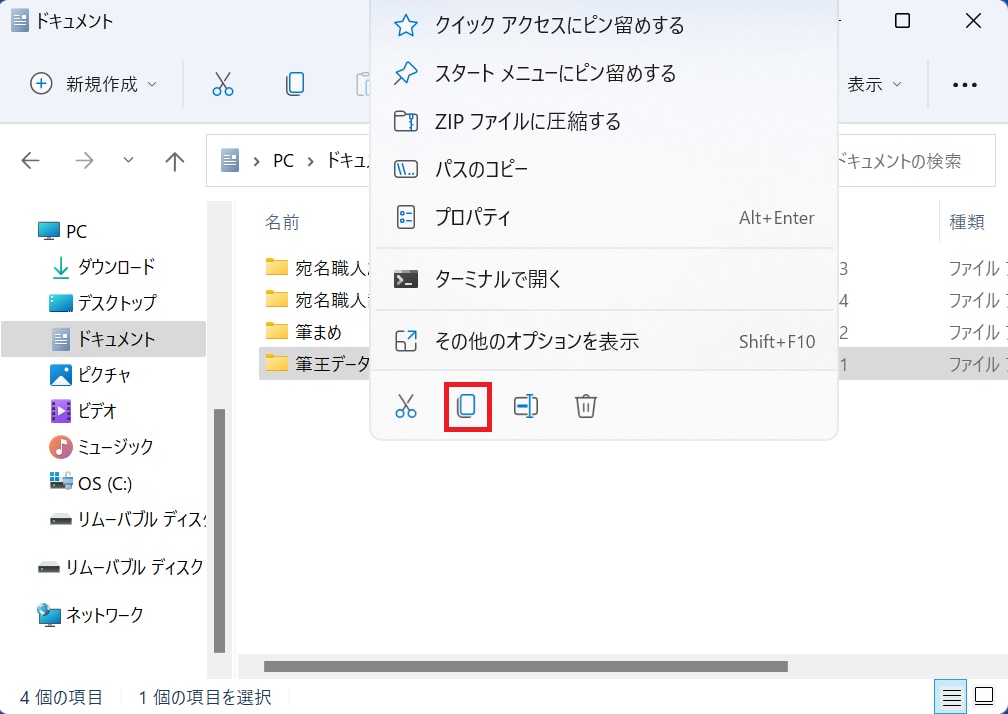Open ミュージック in the navigation pane

click(x=102, y=447)
